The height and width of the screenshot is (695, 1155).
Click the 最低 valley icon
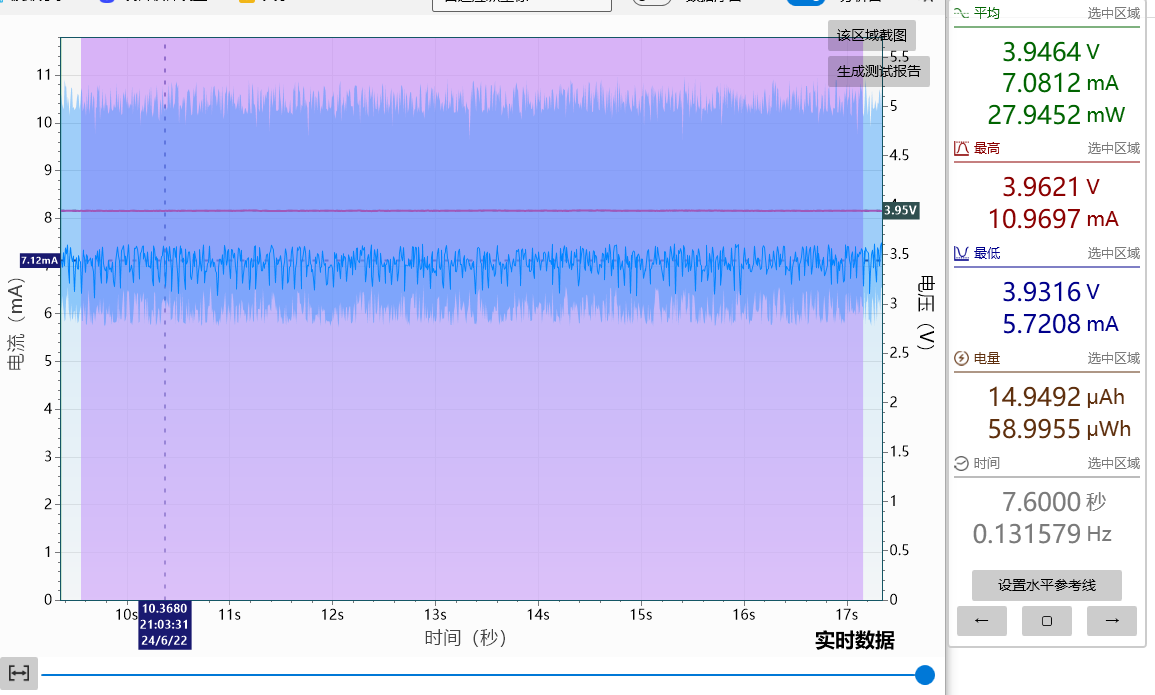[x=961, y=253]
